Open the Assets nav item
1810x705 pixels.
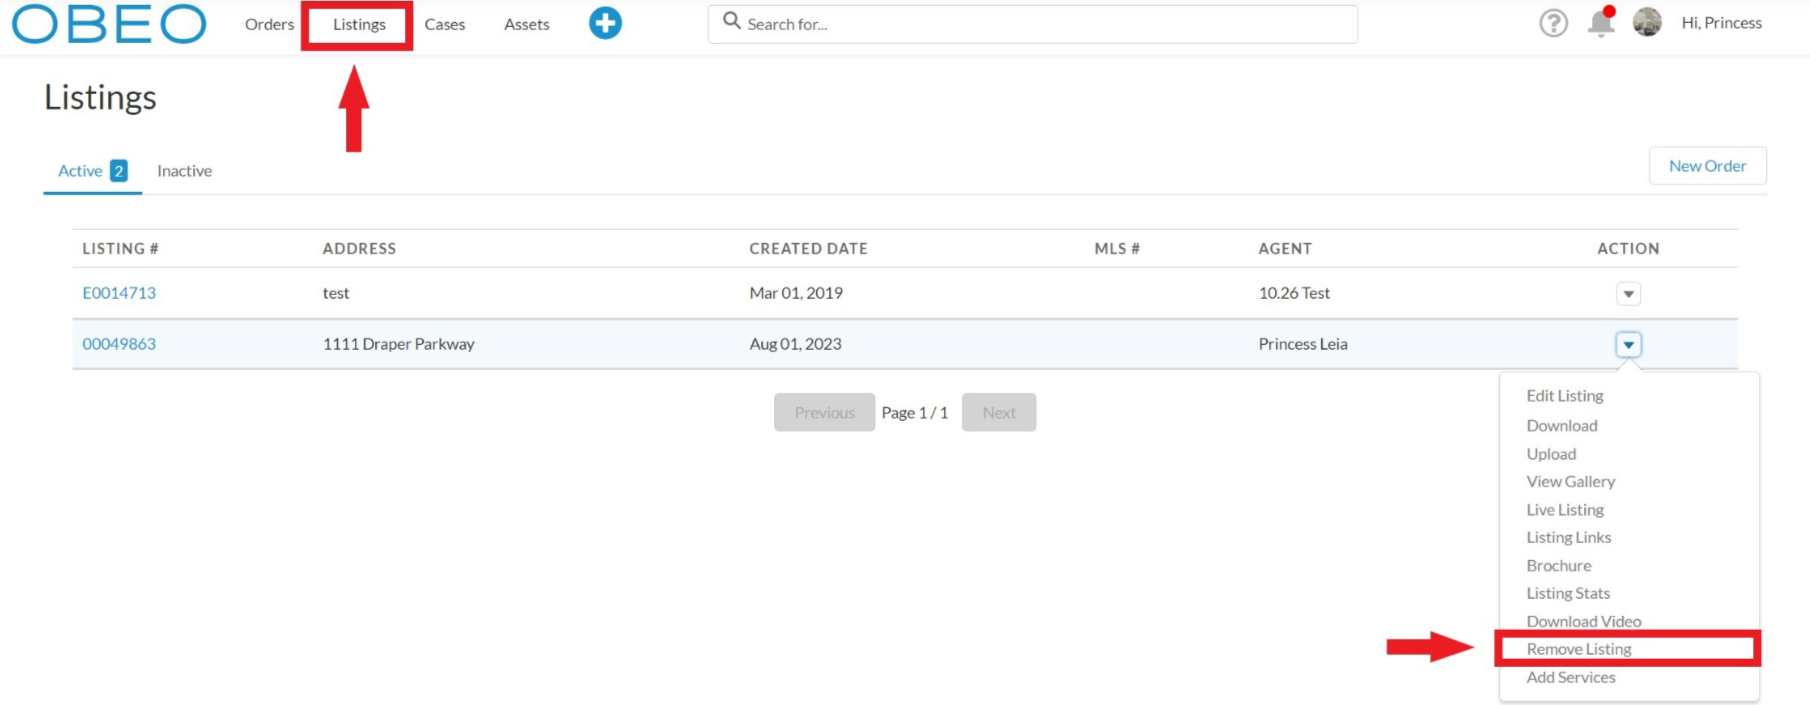[x=527, y=24]
